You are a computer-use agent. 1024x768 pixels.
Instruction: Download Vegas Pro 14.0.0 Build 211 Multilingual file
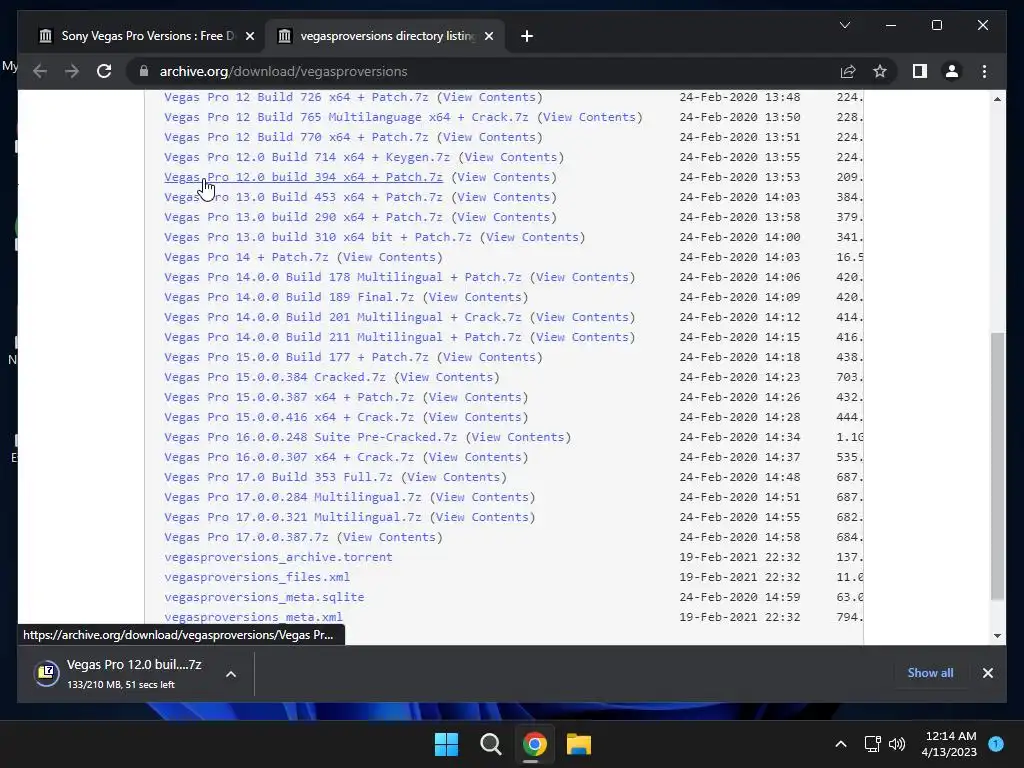pos(343,337)
